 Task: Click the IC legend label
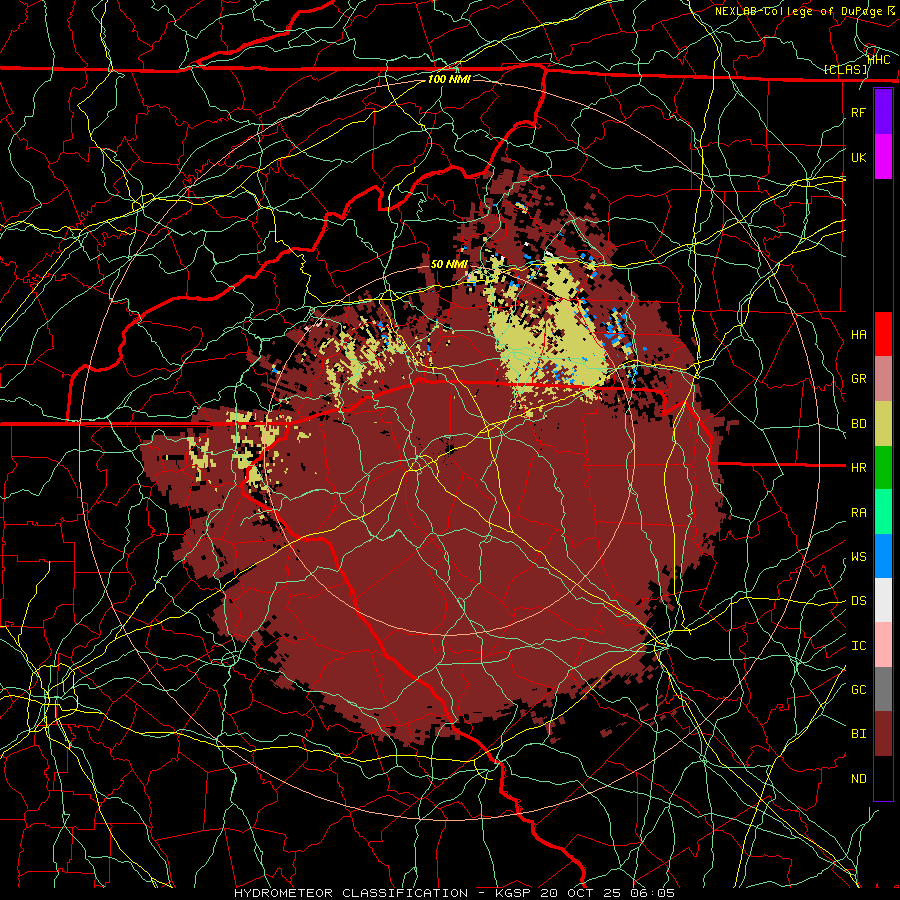[x=858, y=646]
